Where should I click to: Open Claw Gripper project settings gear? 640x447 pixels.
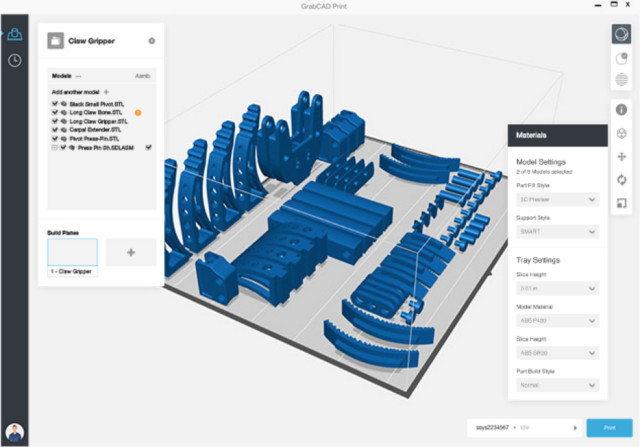(152, 41)
